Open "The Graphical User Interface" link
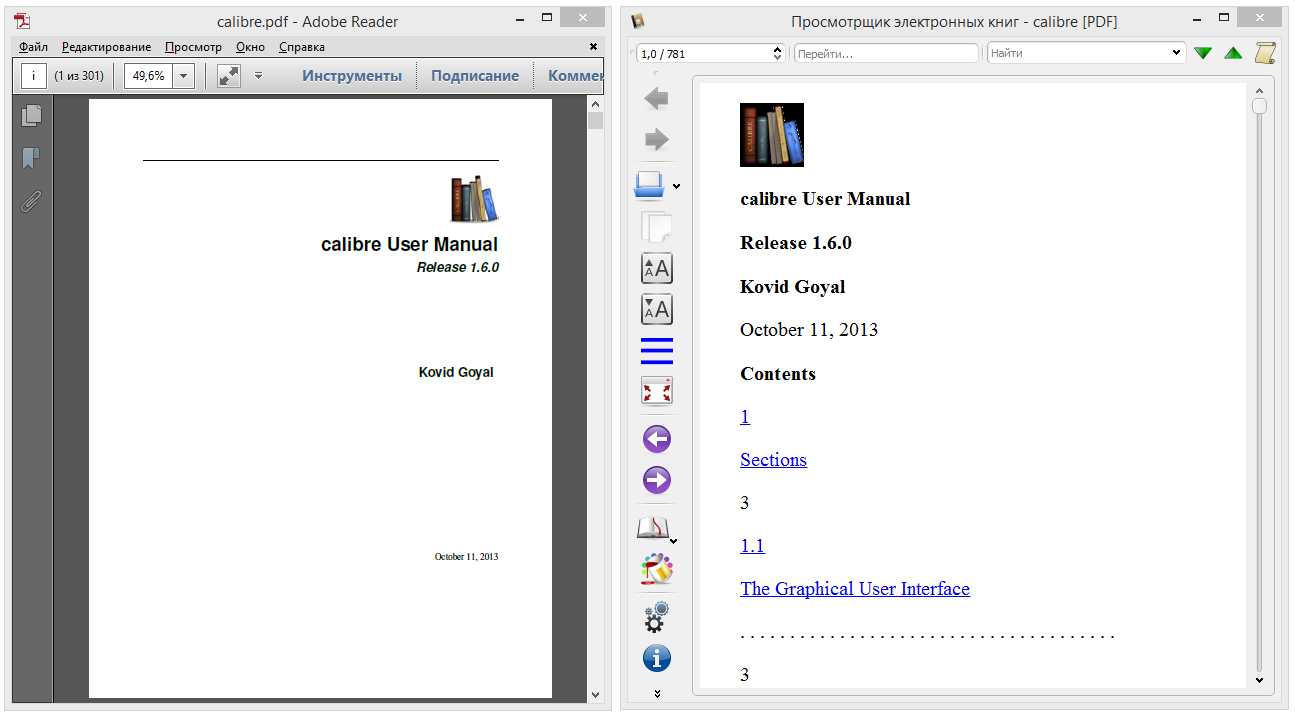 click(x=855, y=589)
